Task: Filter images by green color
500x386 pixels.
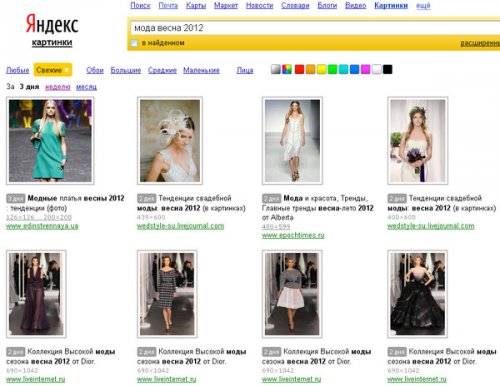Action: pyautogui.click(x=332, y=69)
